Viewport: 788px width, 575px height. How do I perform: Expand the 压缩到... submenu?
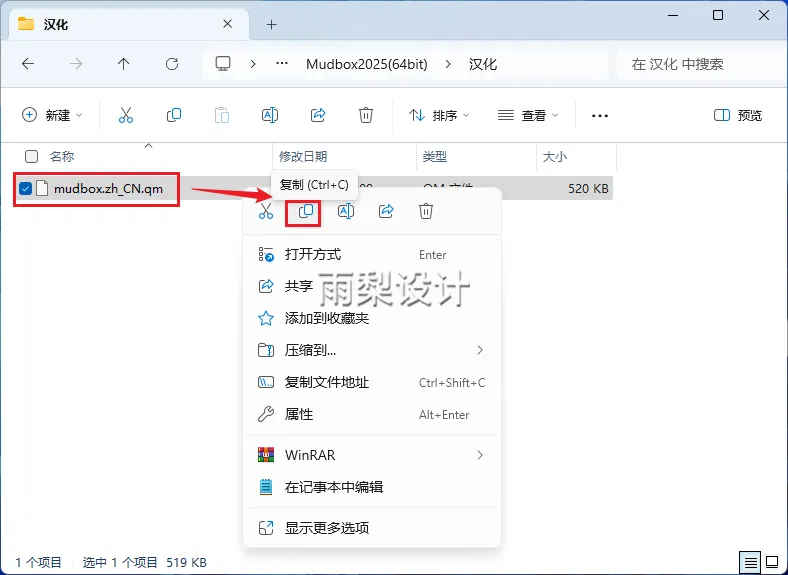[480, 350]
